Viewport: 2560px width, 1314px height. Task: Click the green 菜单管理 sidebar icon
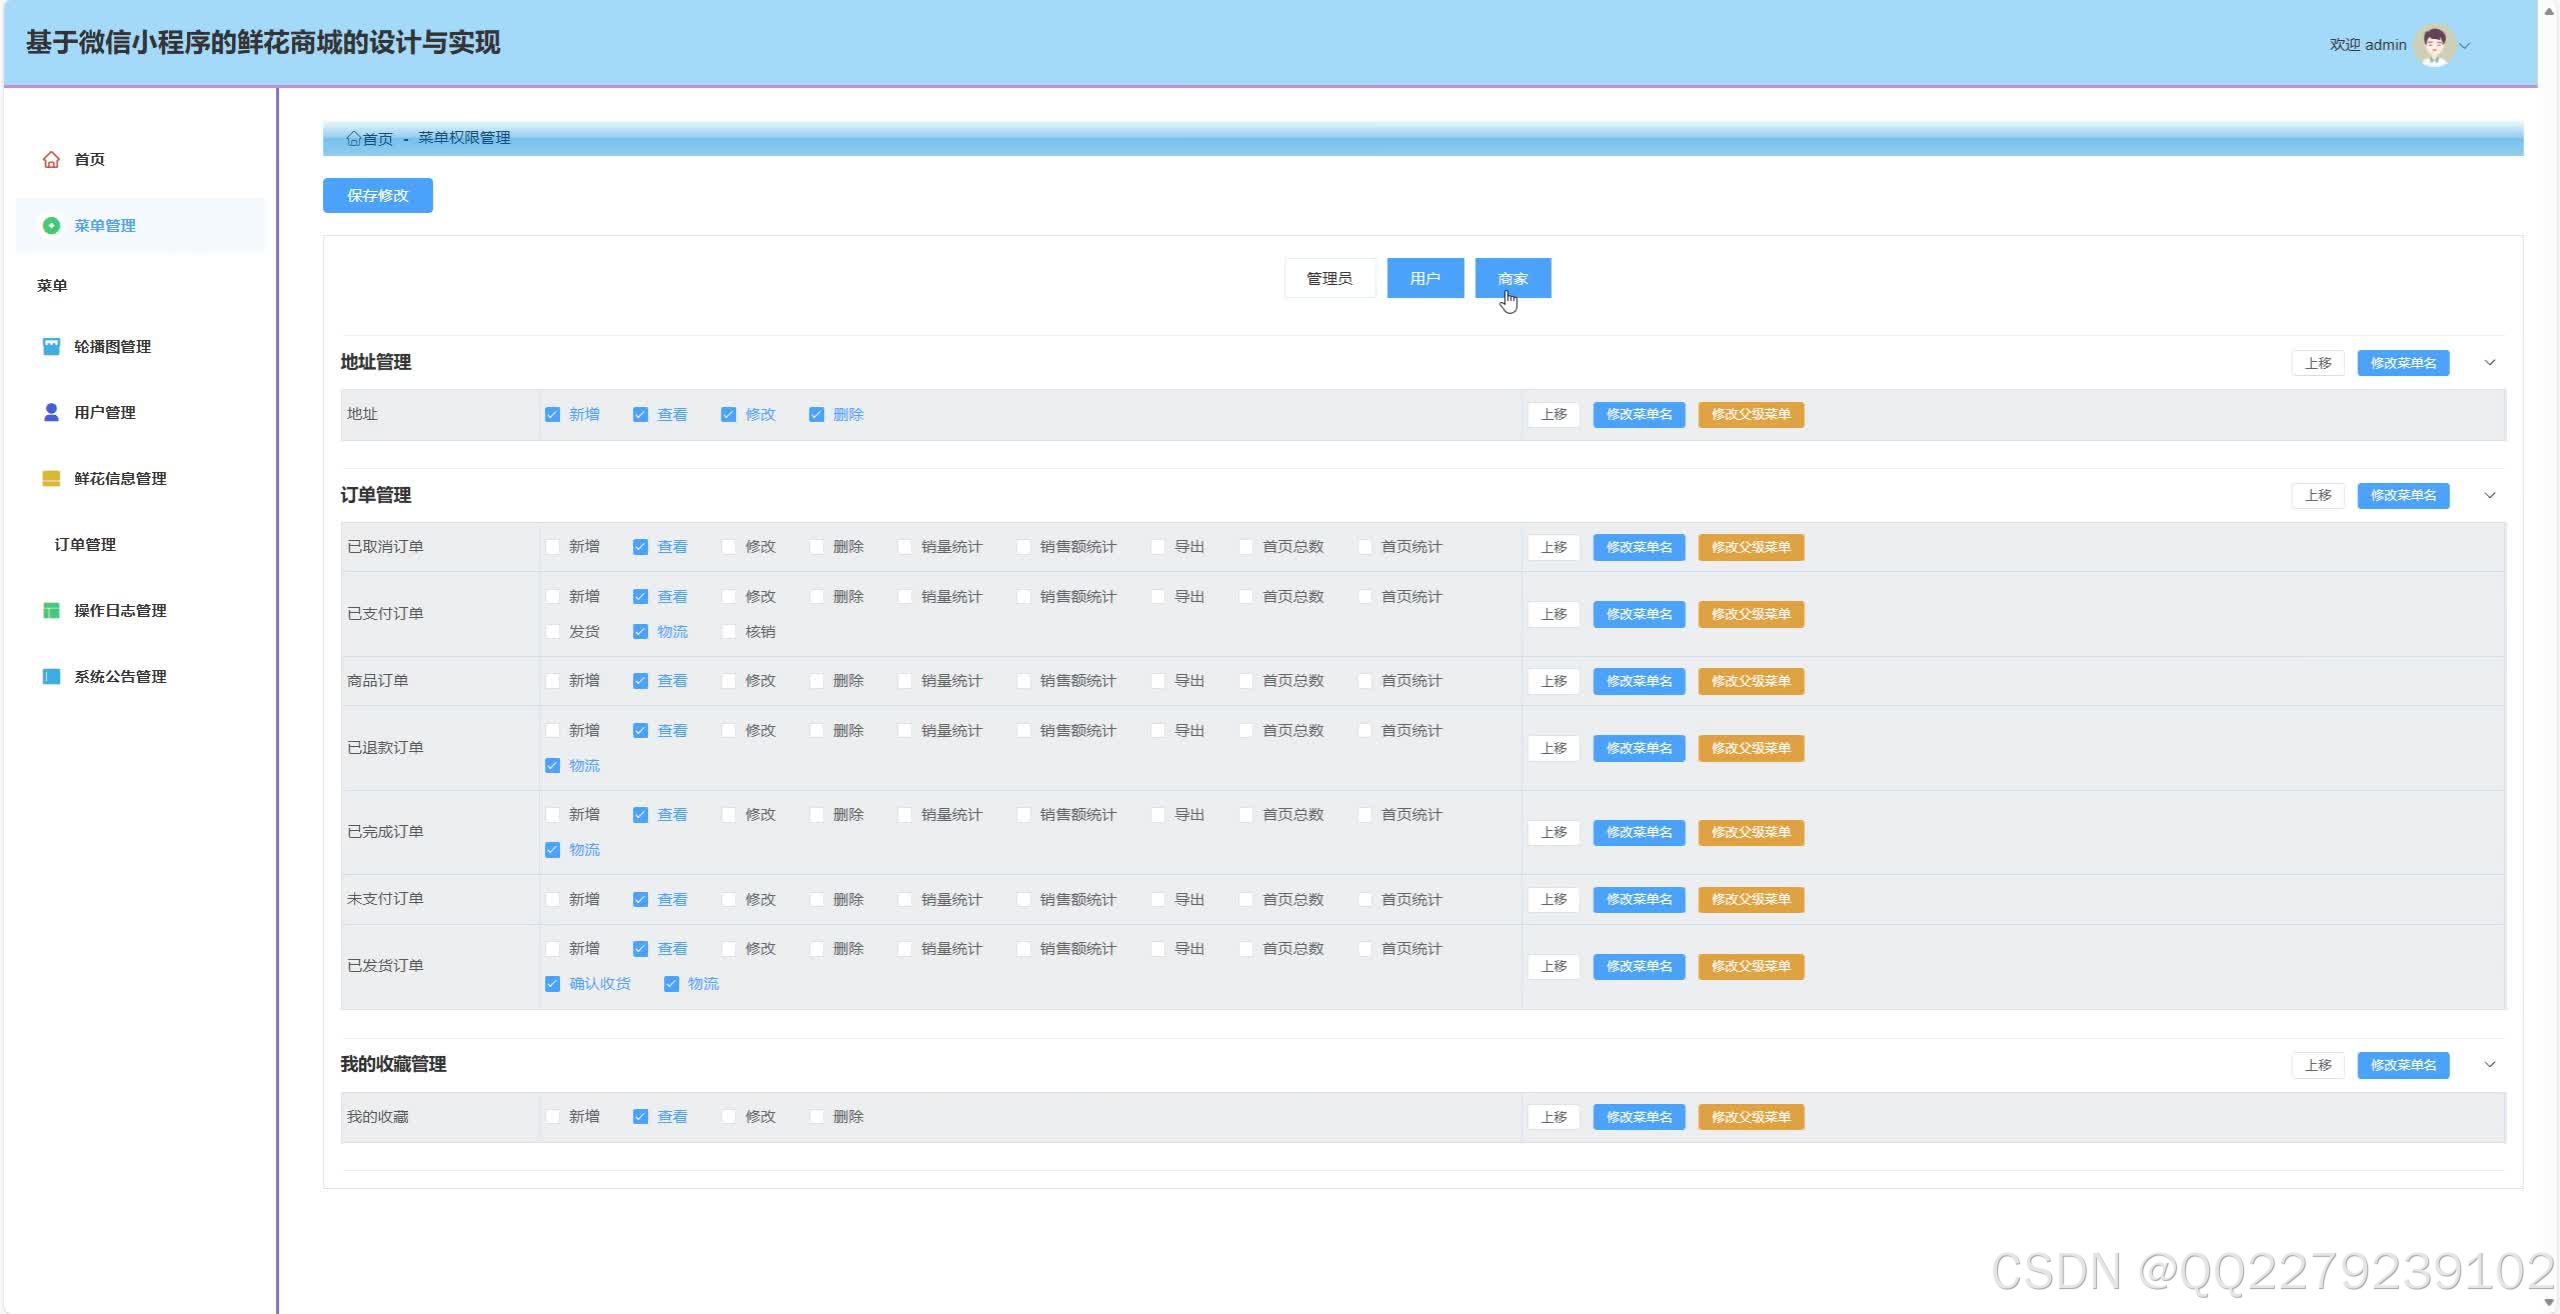[51, 226]
